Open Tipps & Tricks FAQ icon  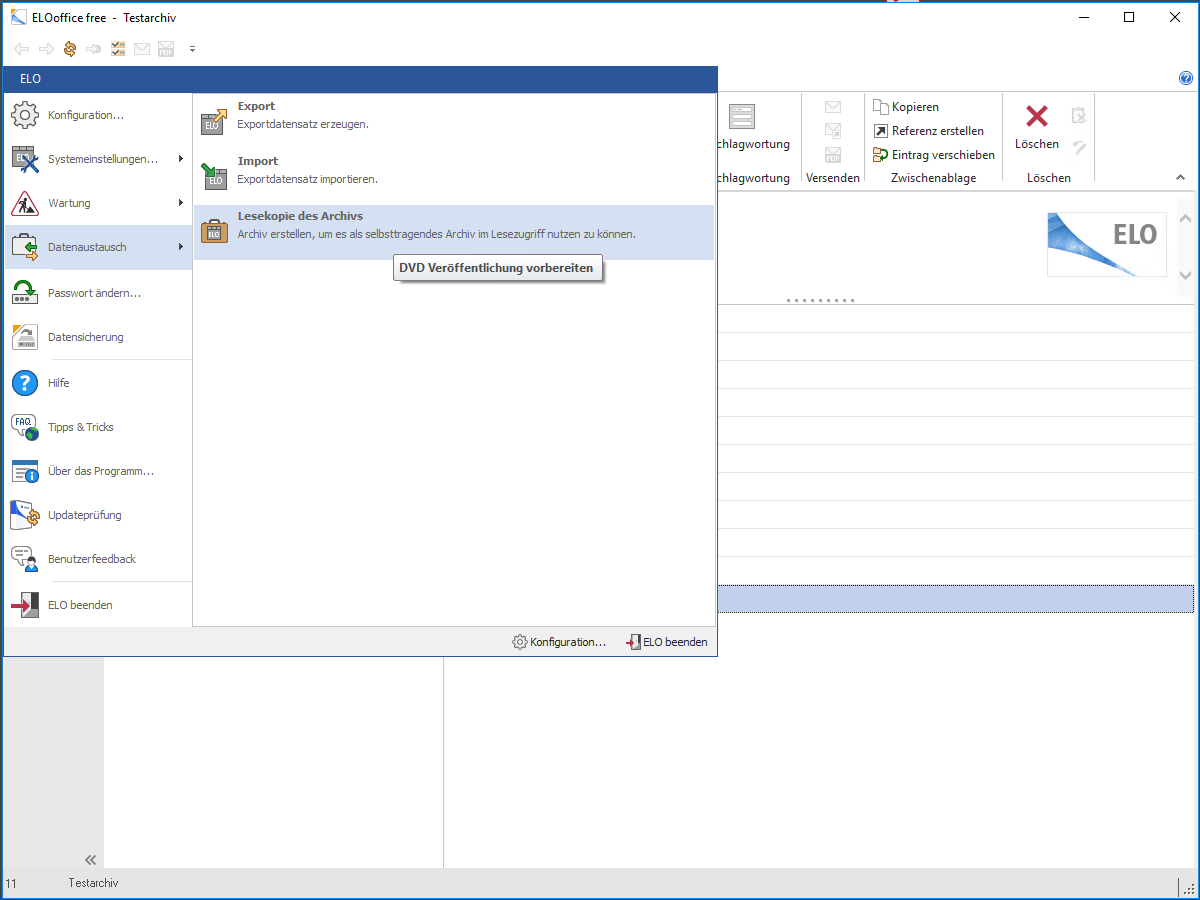coord(25,427)
